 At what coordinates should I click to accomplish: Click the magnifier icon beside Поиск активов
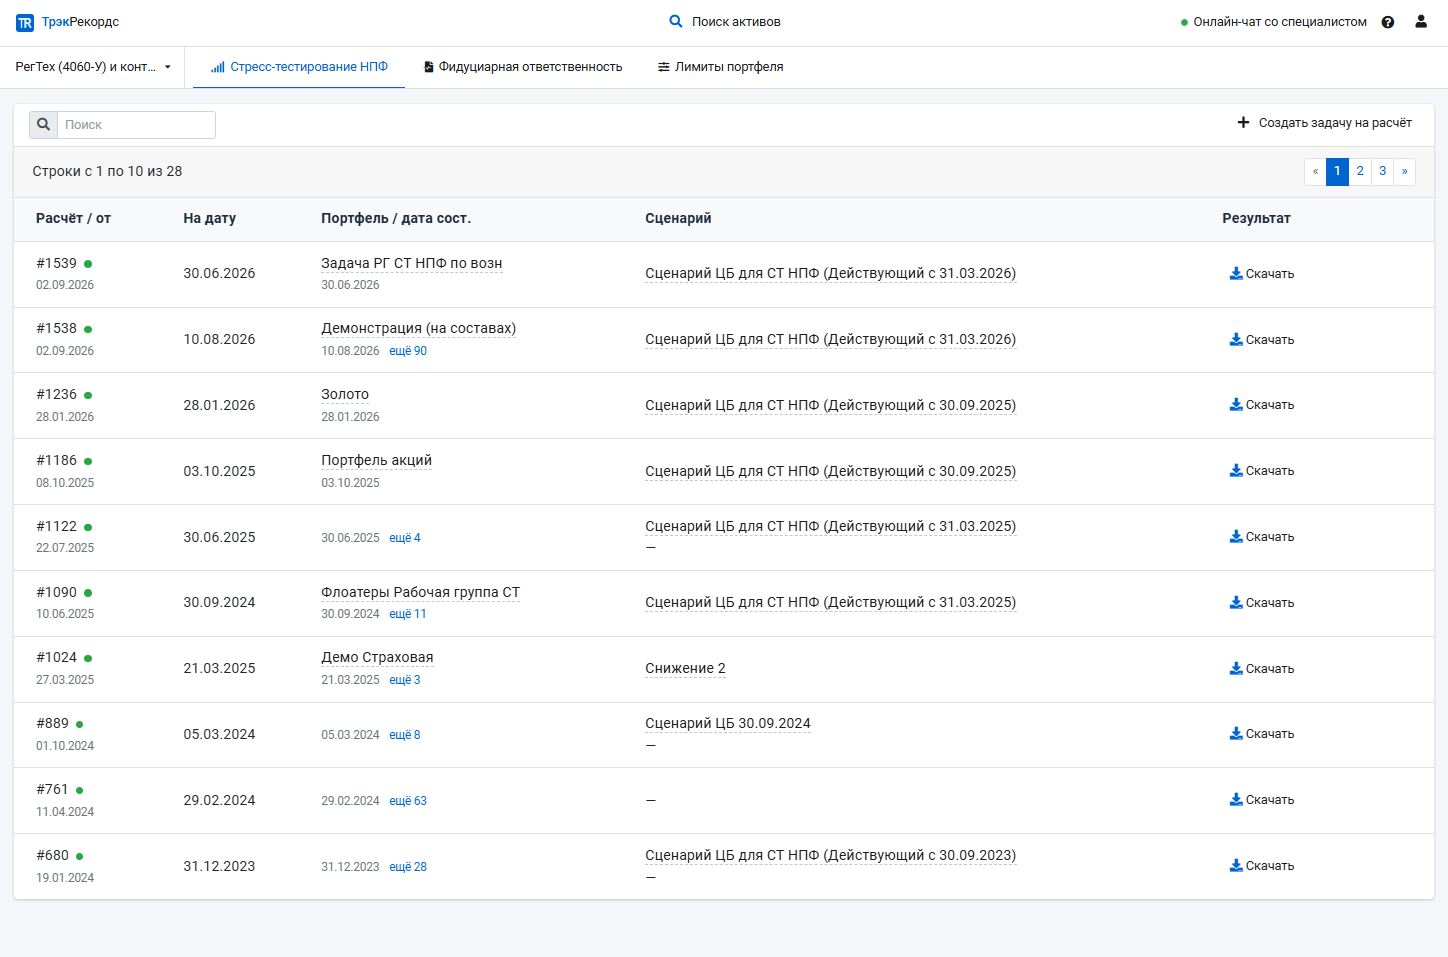(x=676, y=21)
